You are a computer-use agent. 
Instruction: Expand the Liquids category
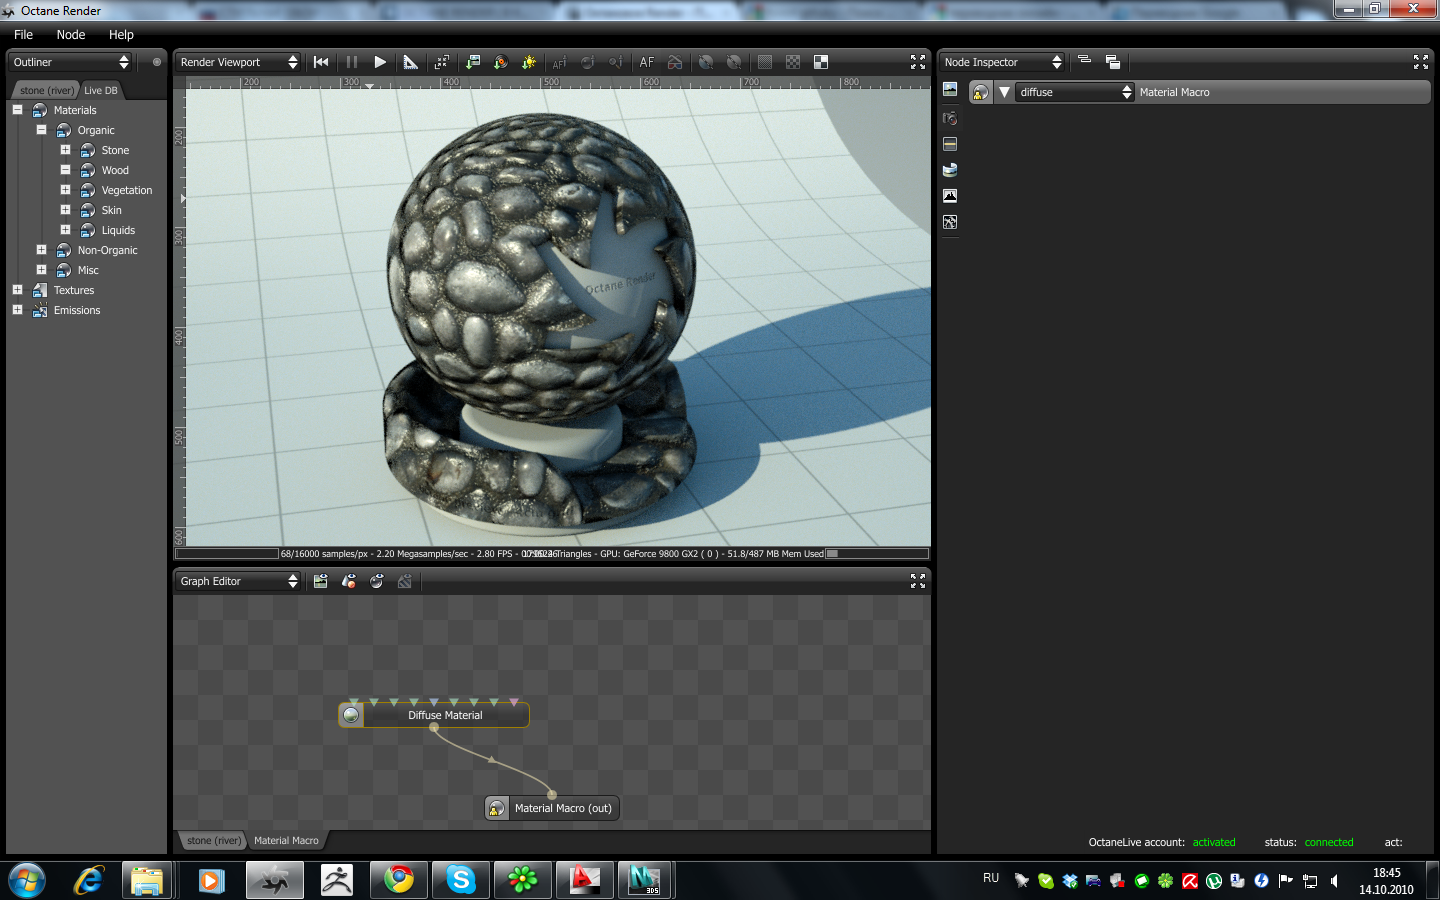point(65,230)
